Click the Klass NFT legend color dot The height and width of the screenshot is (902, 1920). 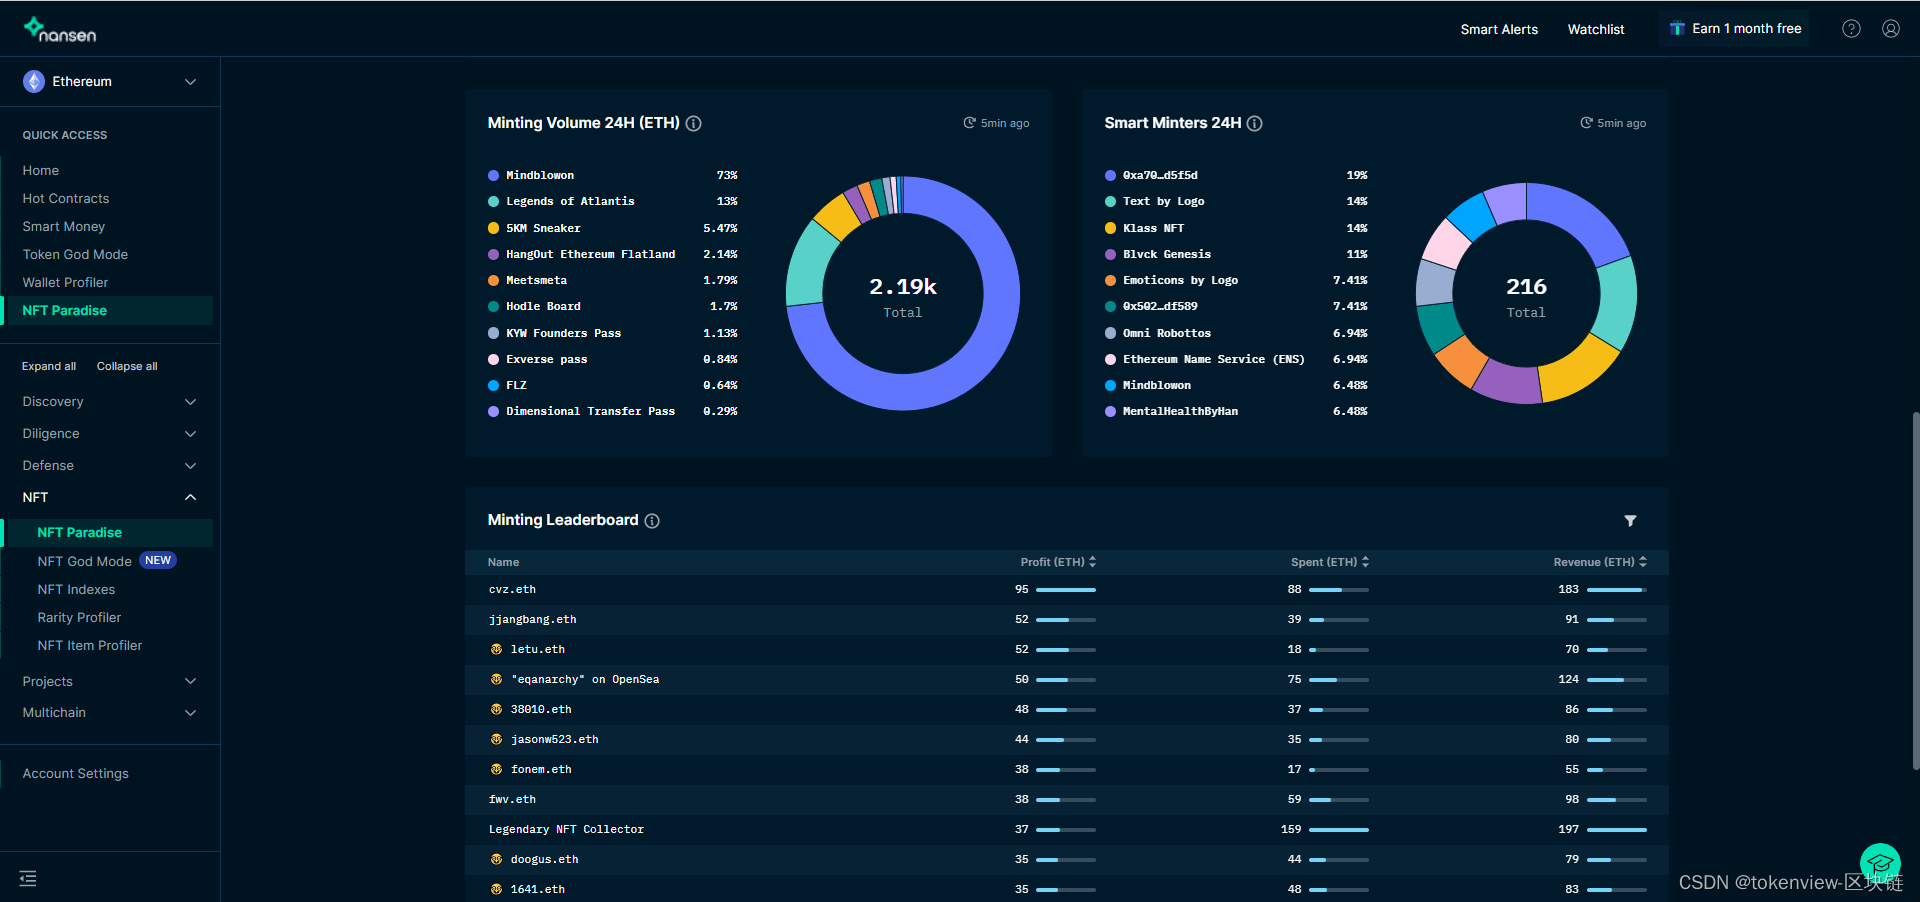pyautogui.click(x=1110, y=228)
